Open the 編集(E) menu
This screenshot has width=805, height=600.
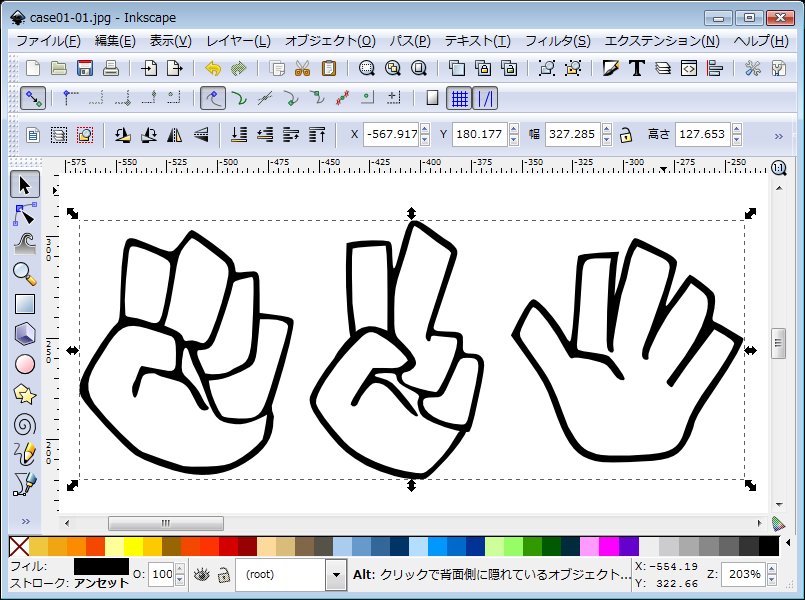tap(115, 41)
